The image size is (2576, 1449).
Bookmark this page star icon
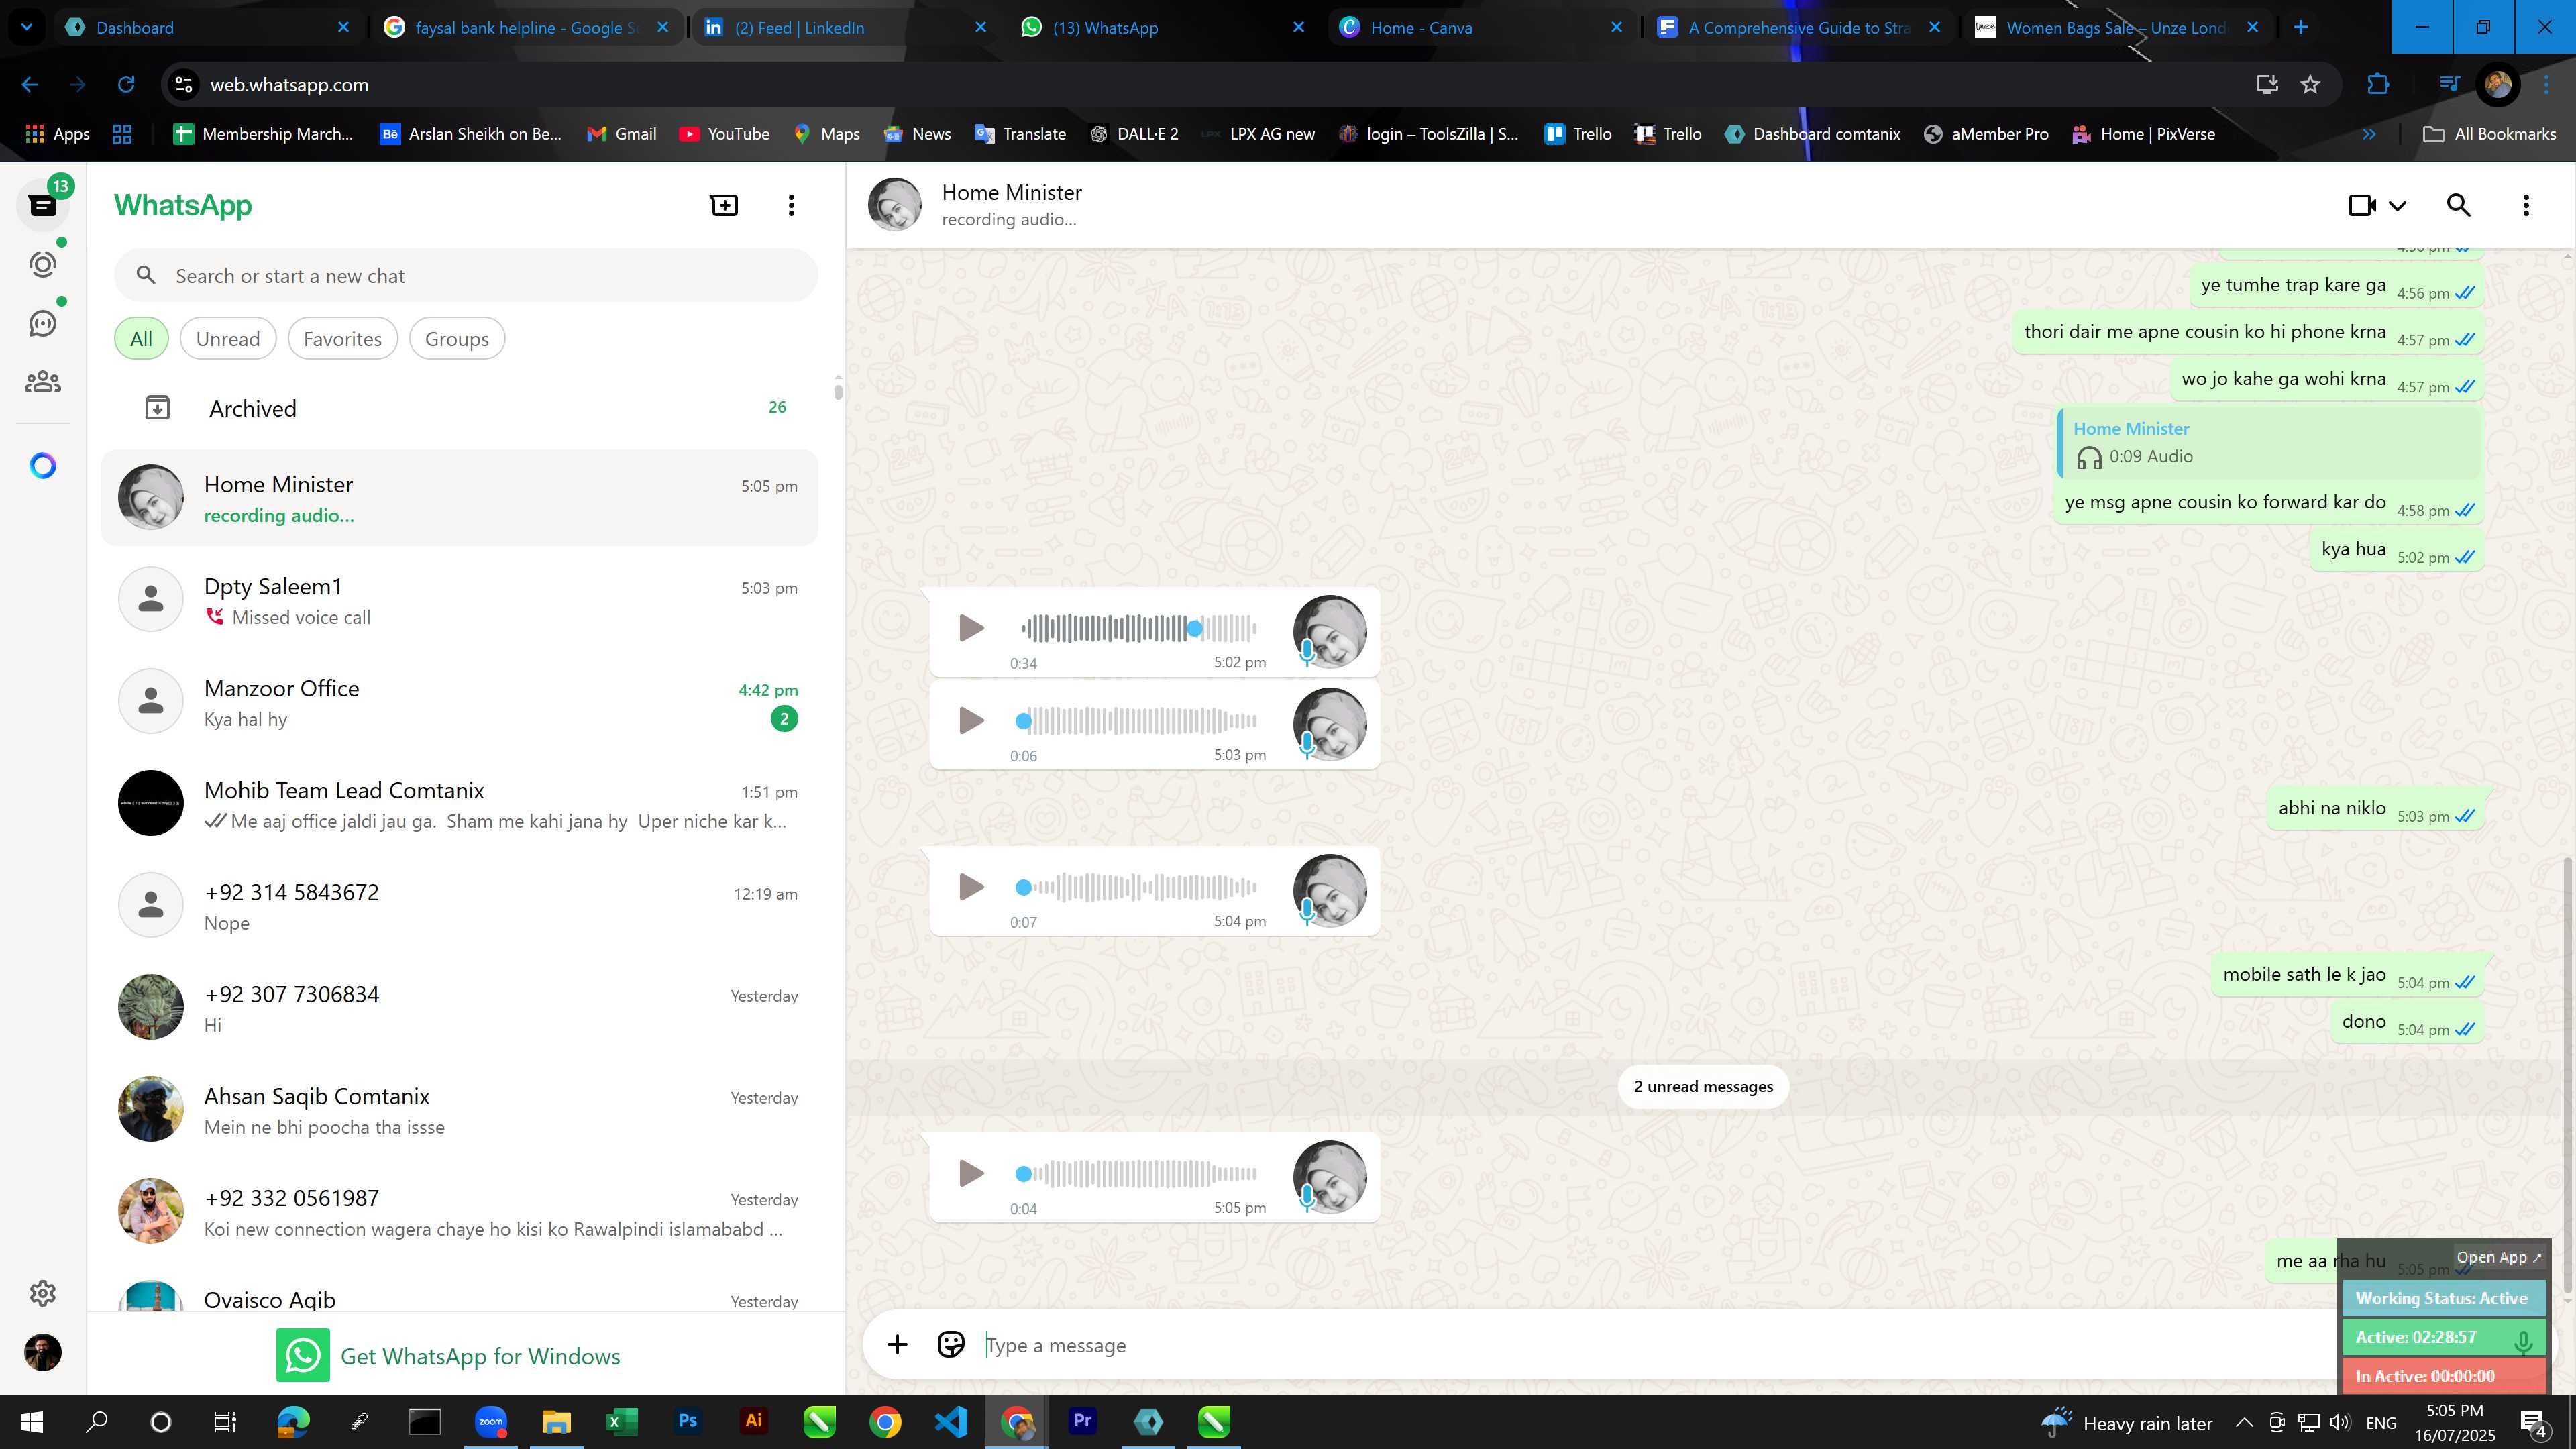pos(2310,85)
